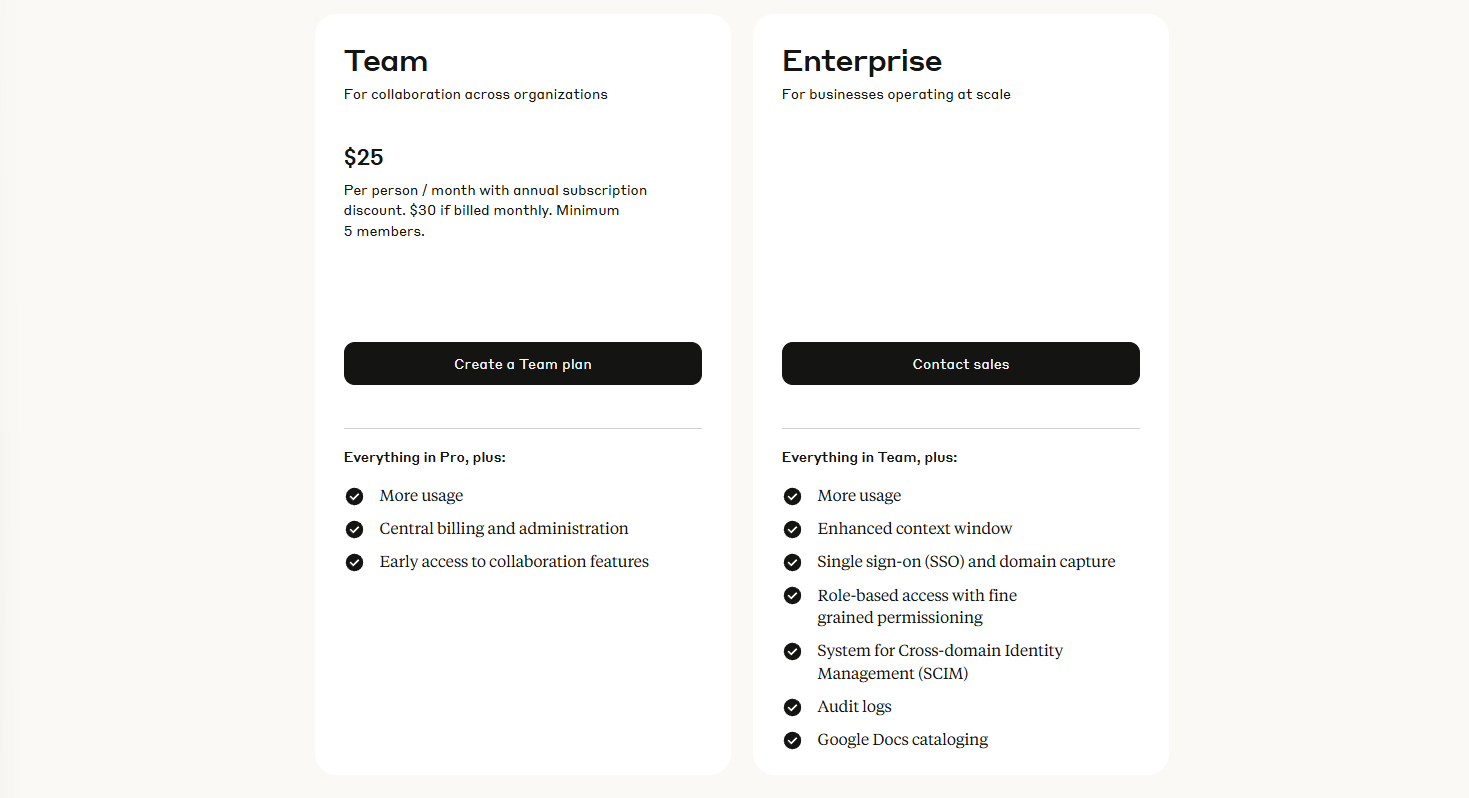This screenshot has height=798, width=1469.
Task: Click checkmark icon for Early access to collaboration features
Action: click(x=354, y=562)
